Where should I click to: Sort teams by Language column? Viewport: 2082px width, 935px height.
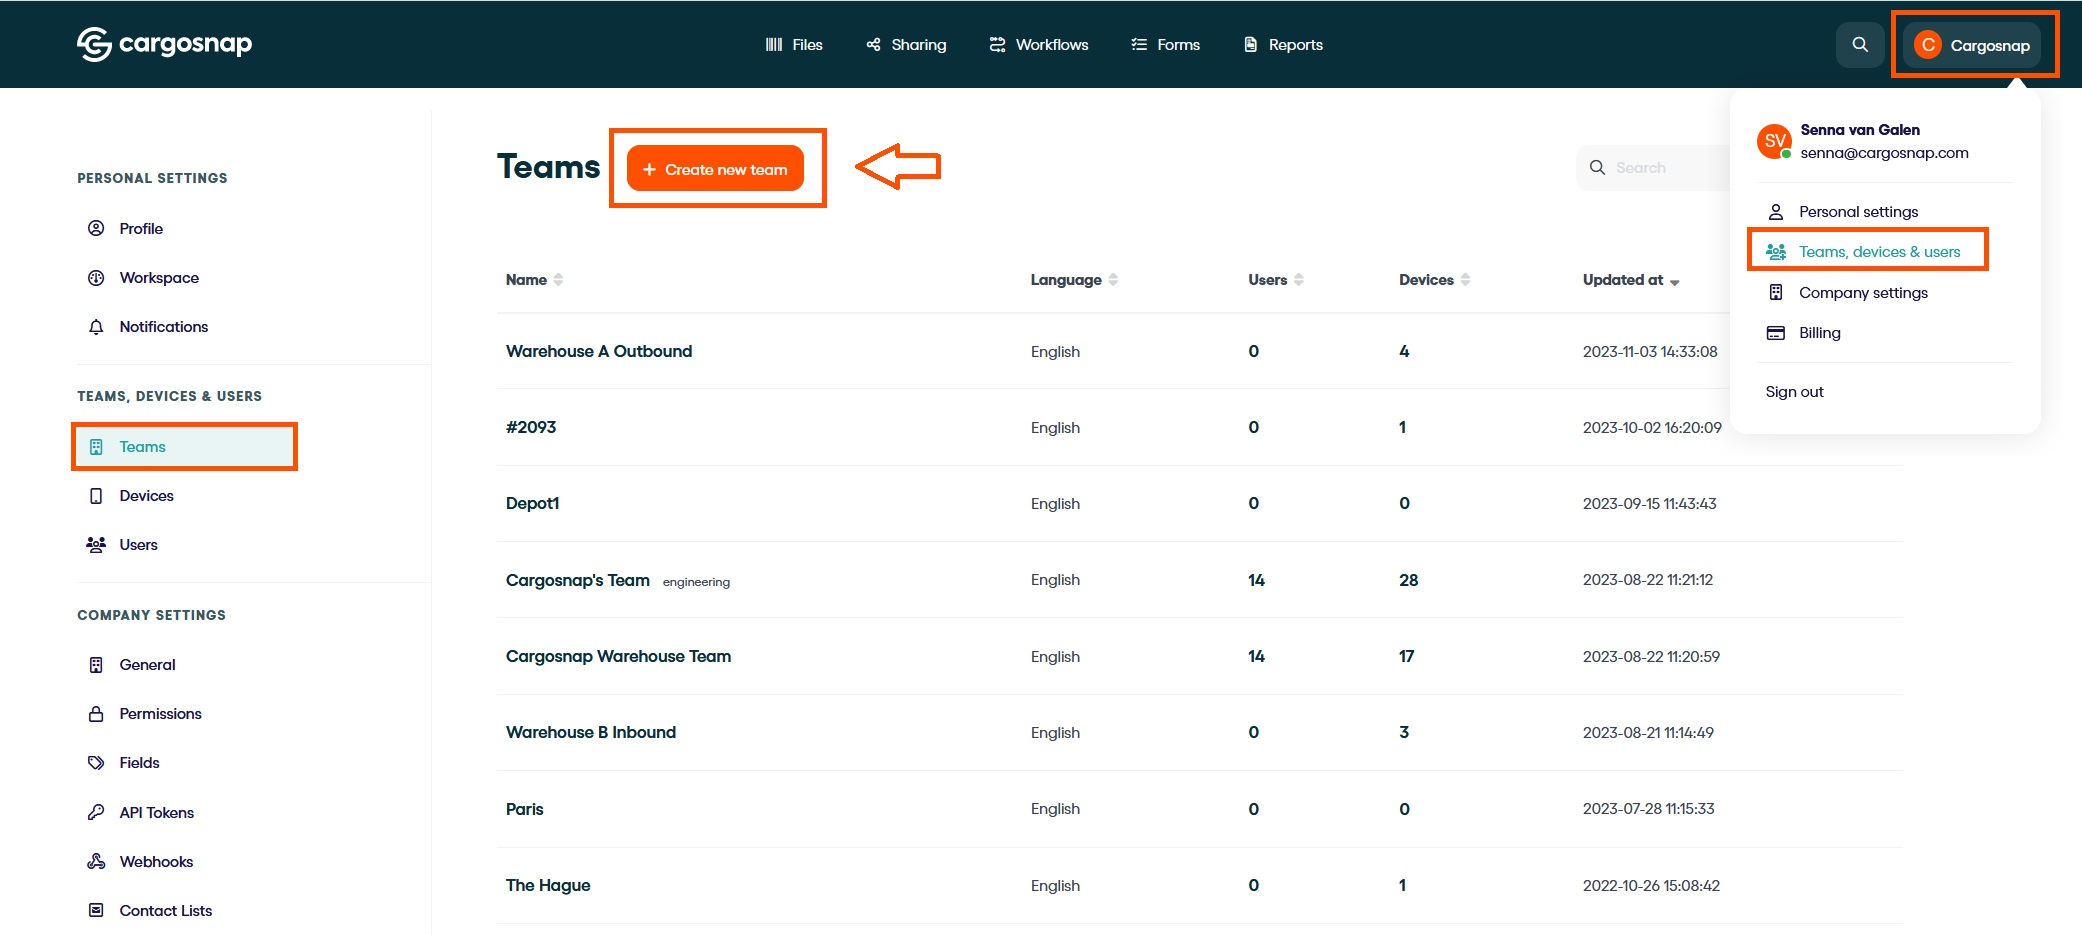pos(1074,280)
